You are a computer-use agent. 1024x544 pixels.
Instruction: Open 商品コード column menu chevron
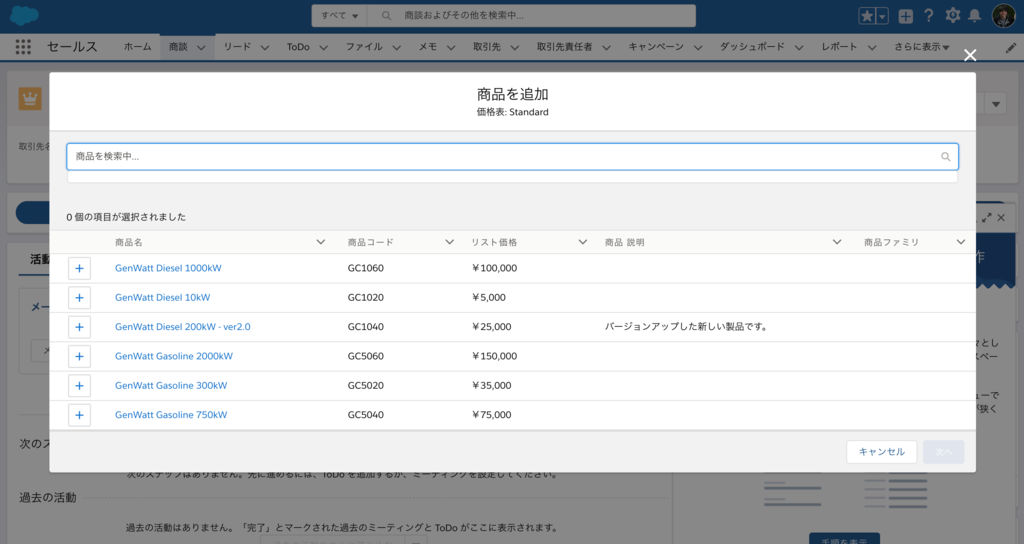pyautogui.click(x=449, y=242)
